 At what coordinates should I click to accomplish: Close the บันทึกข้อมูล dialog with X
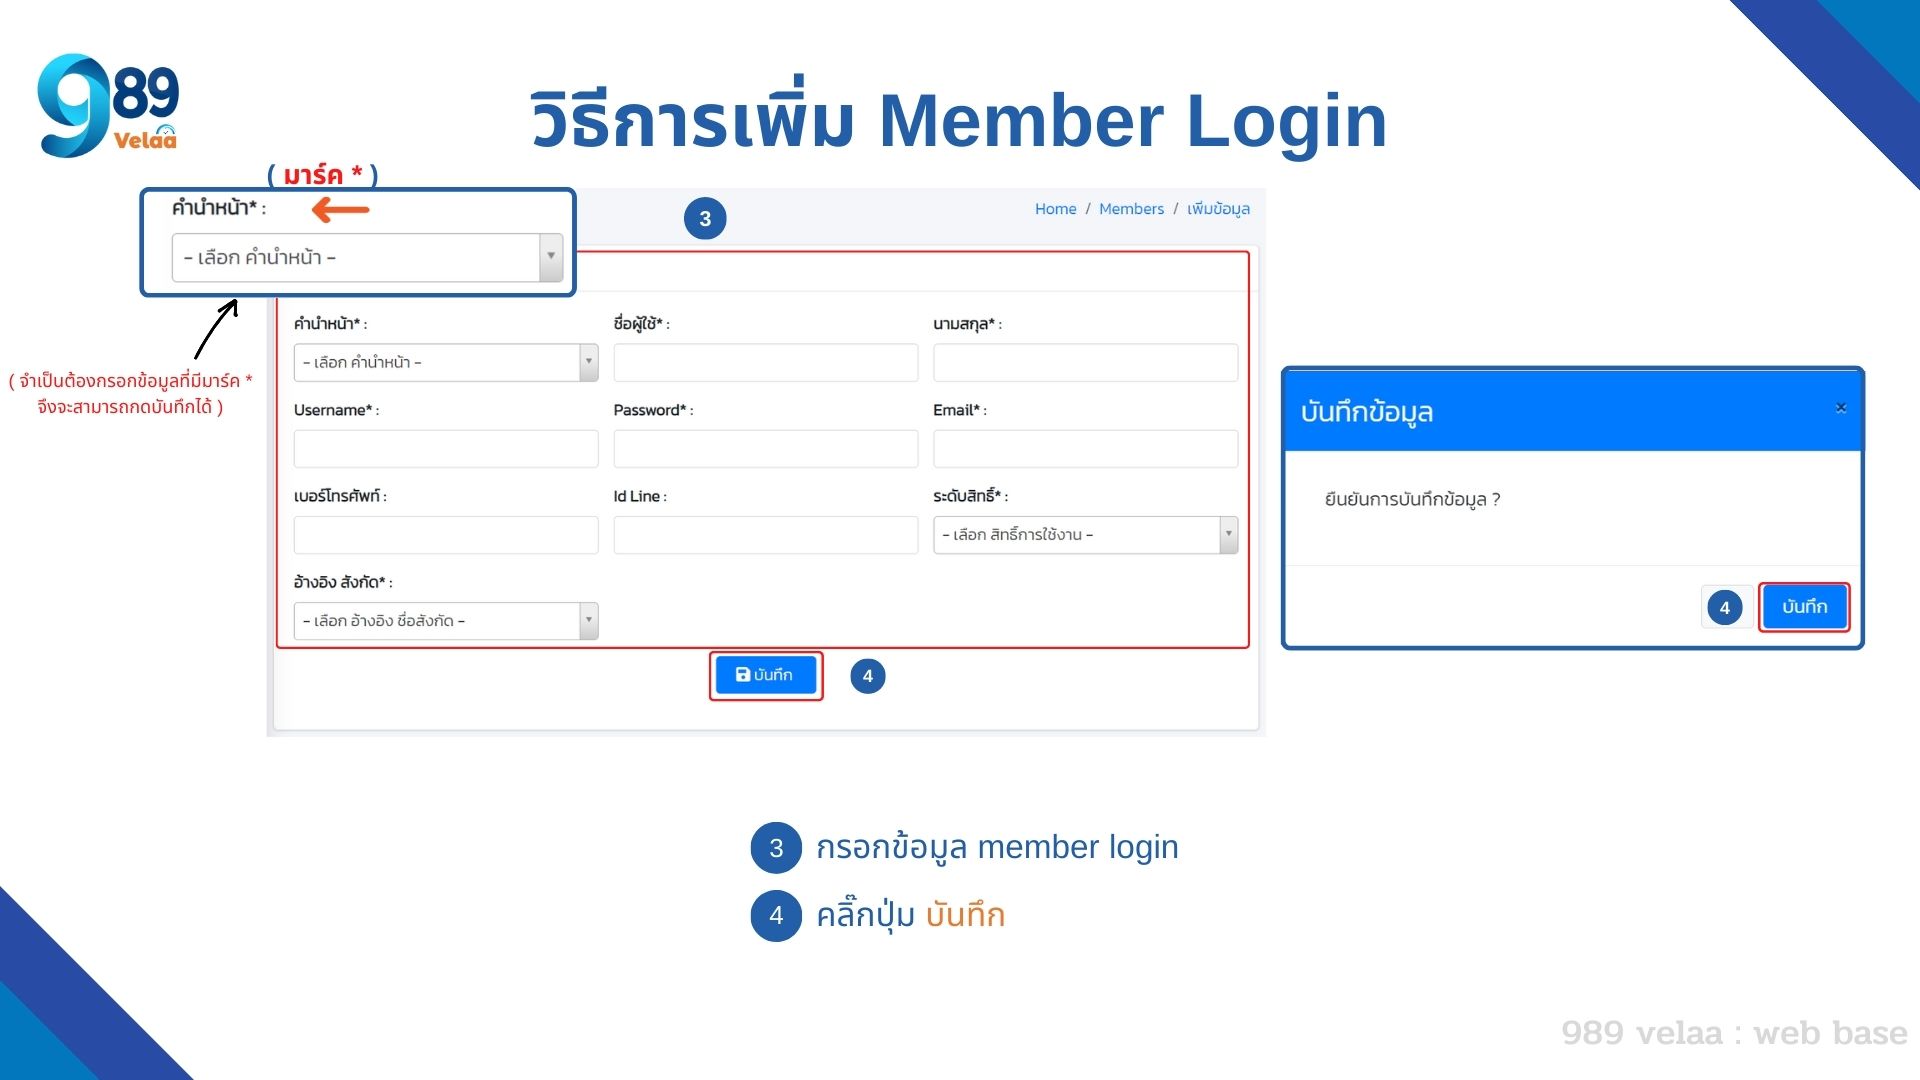pyautogui.click(x=1841, y=407)
